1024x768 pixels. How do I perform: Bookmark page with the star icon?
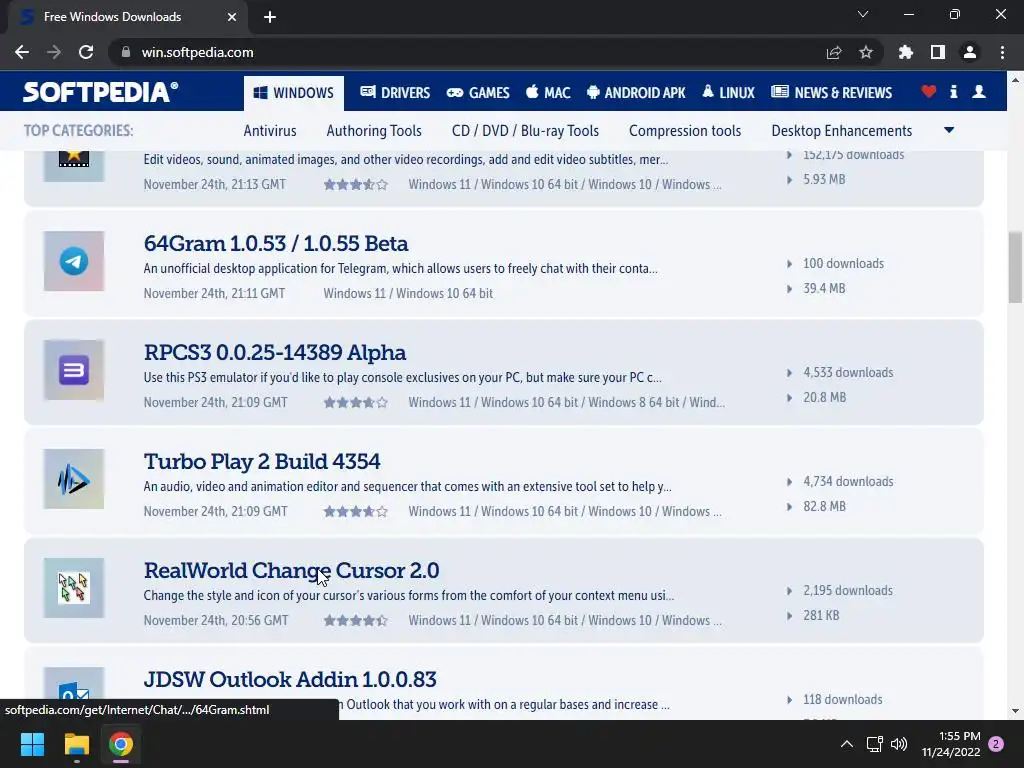[866, 52]
